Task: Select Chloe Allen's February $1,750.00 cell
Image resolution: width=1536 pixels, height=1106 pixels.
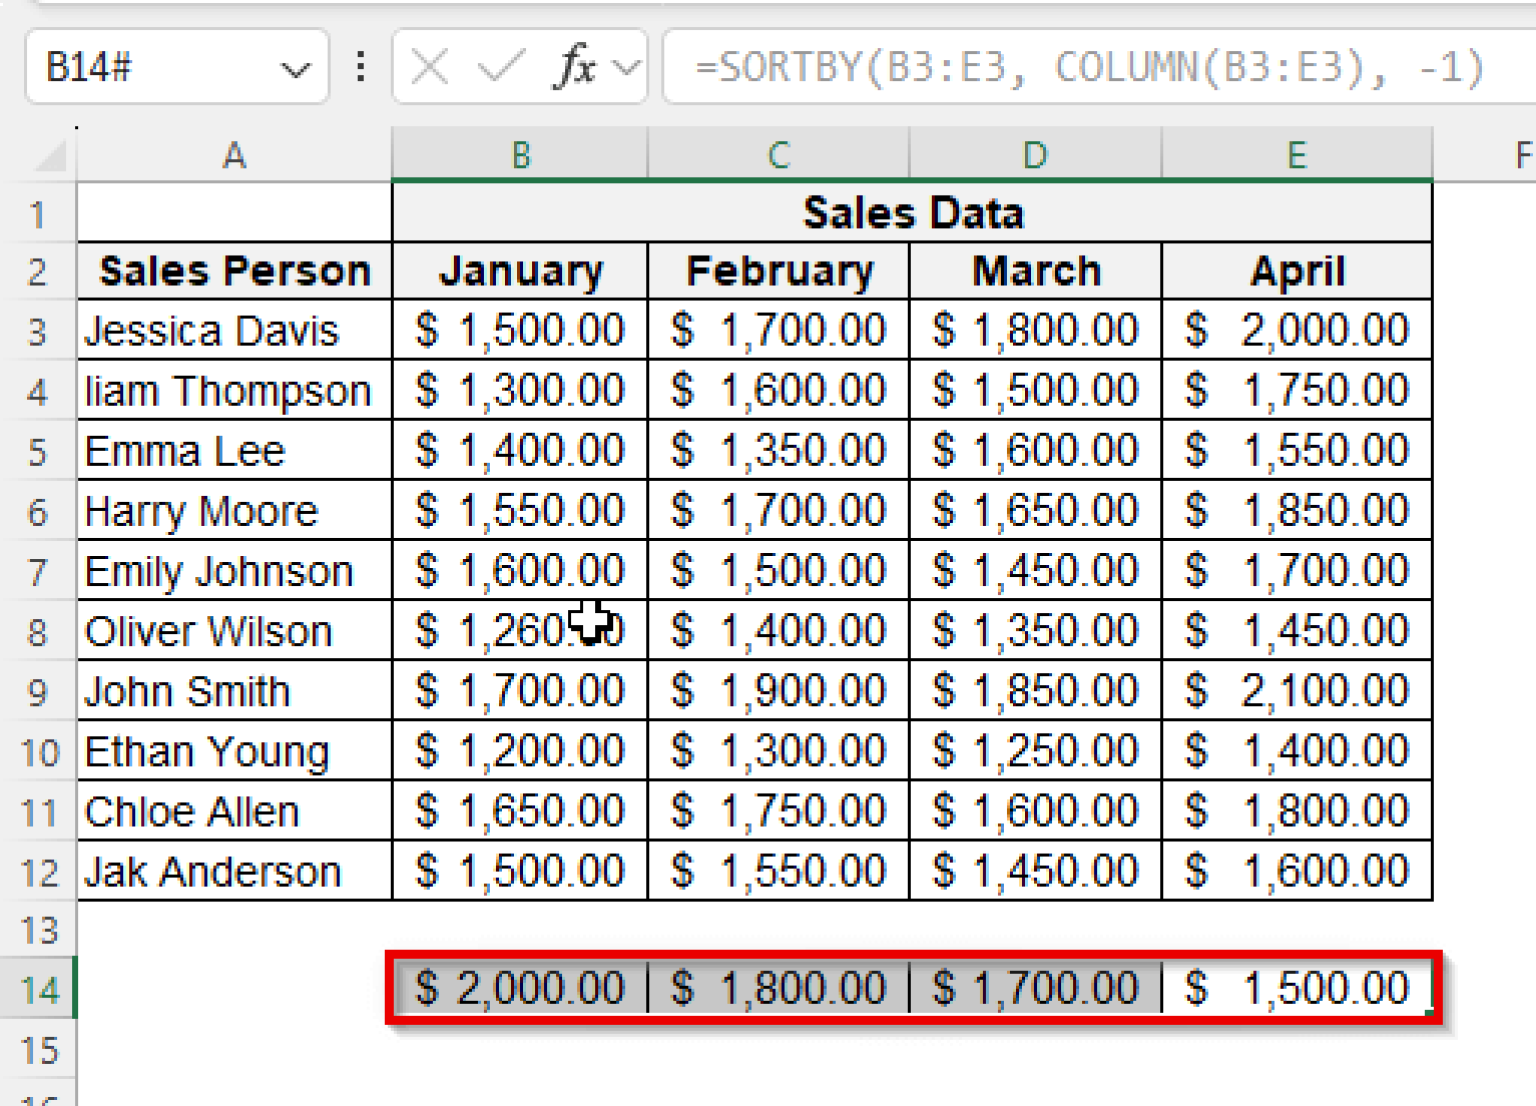Action: [x=778, y=811]
